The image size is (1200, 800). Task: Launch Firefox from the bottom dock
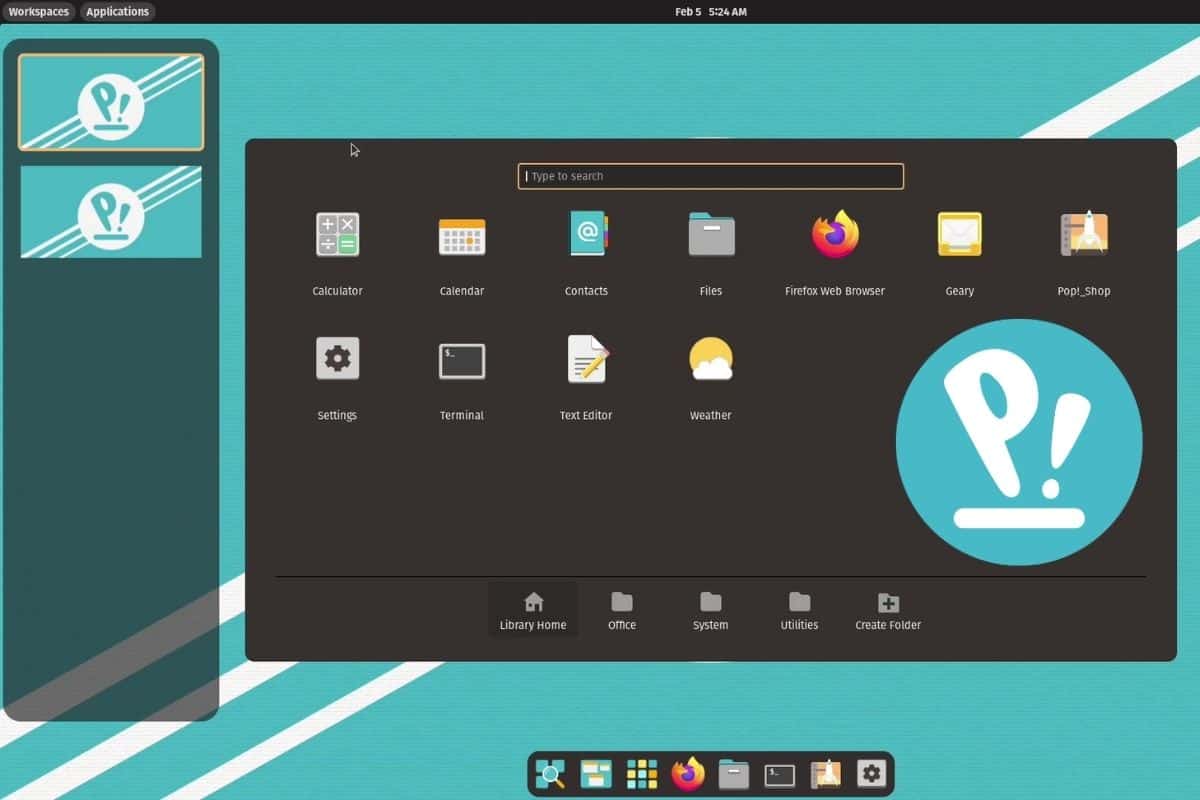click(x=687, y=773)
